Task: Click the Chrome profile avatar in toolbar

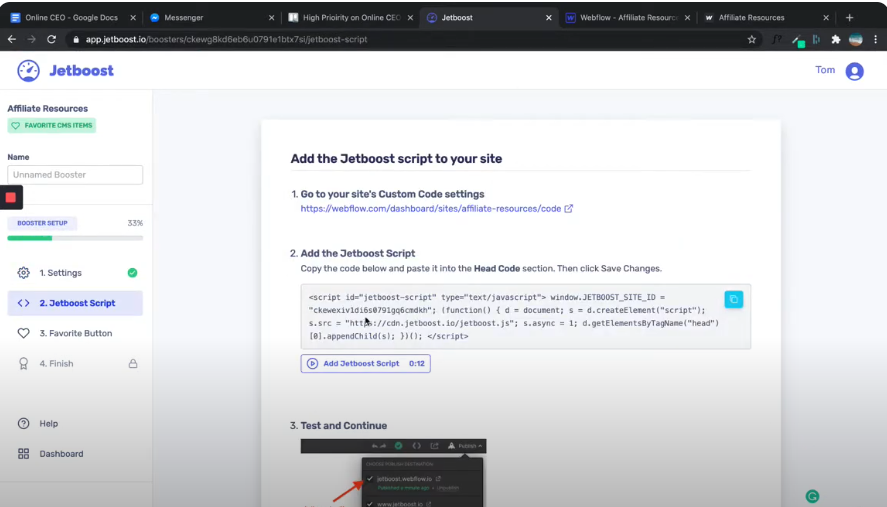Action: point(855,40)
